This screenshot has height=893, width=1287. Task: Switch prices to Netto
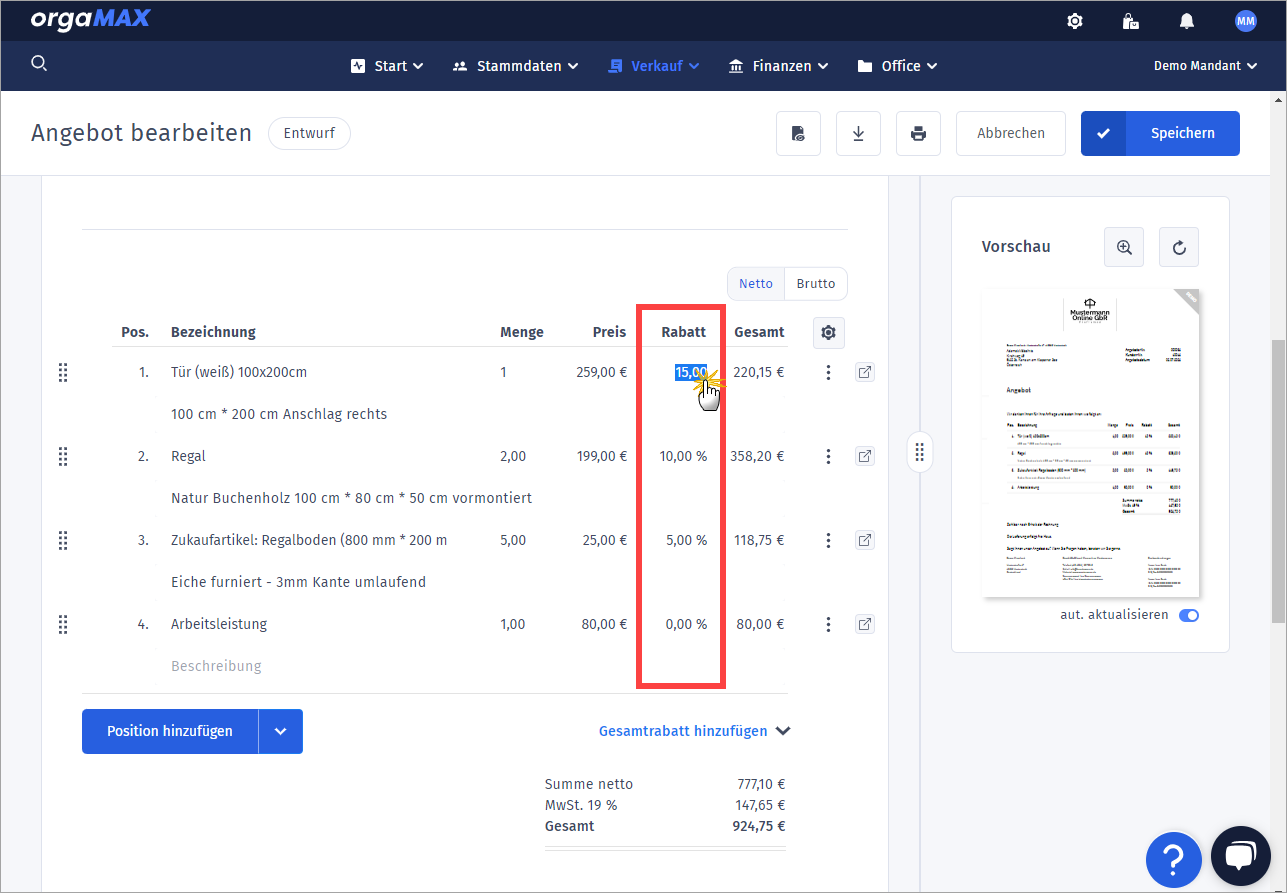pyautogui.click(x=756, y=284)
